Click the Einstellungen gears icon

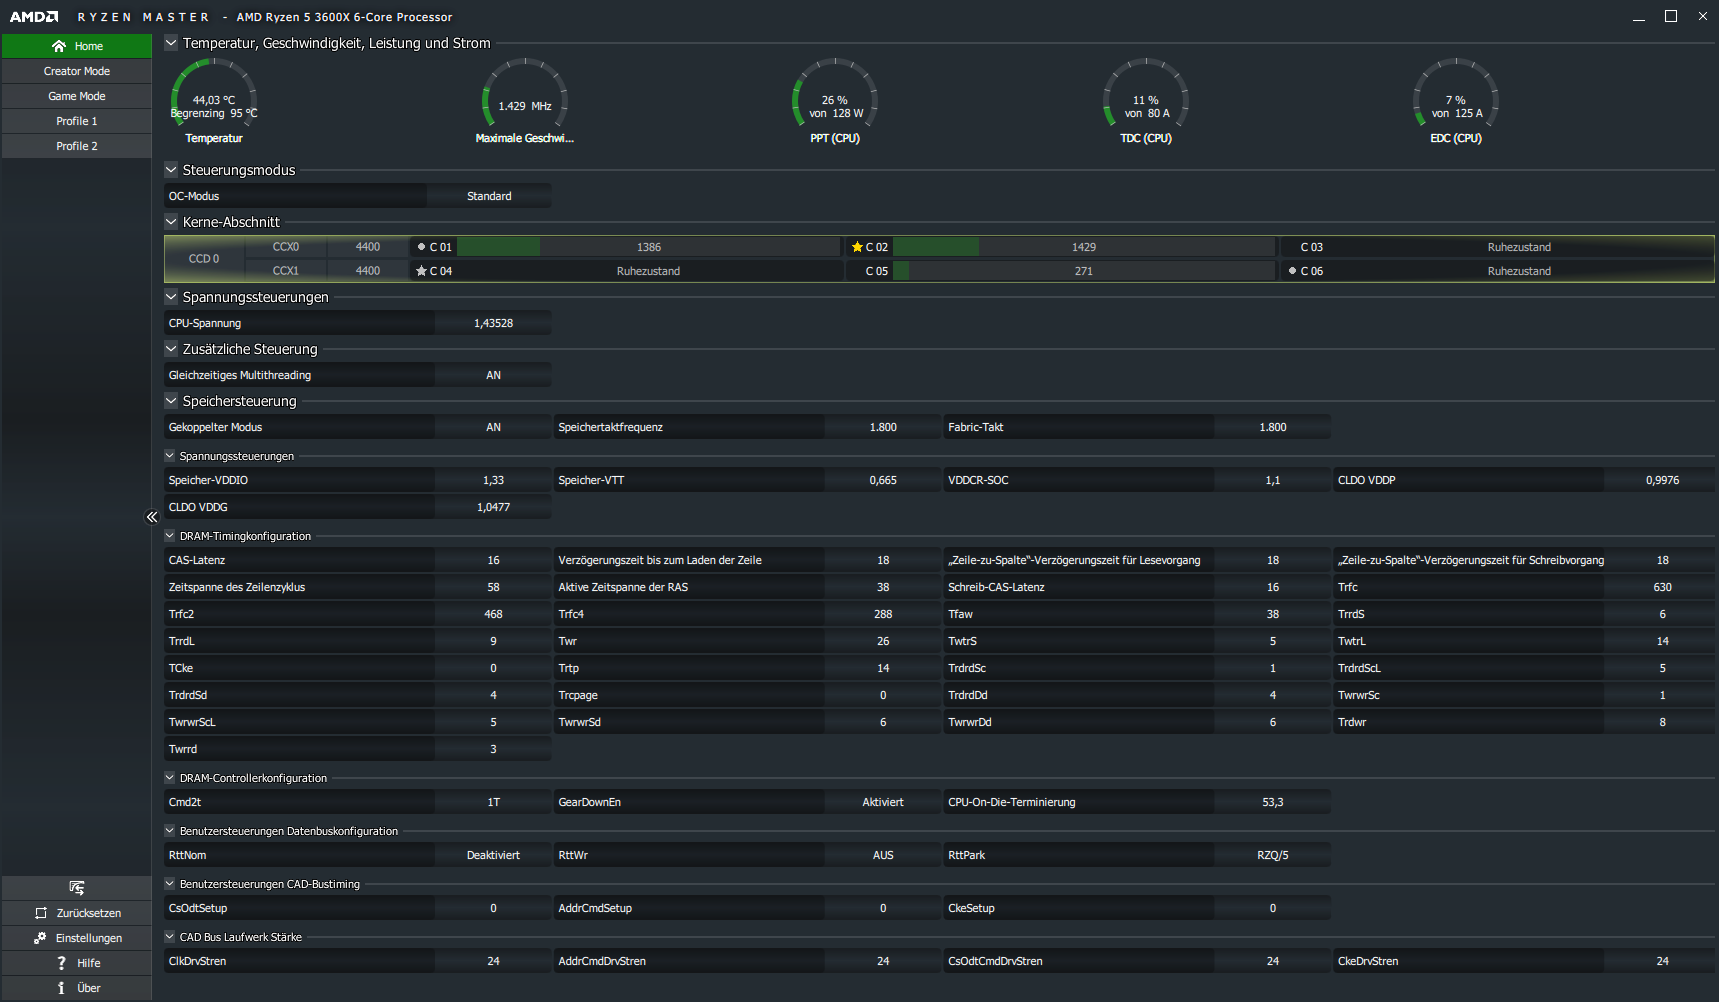pos(40,938)
